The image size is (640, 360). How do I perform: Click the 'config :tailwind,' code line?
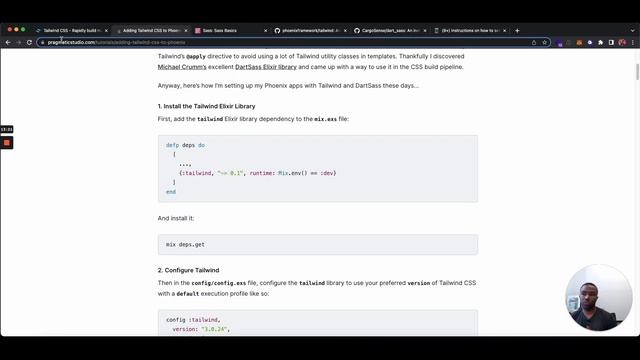click(193, 320)
